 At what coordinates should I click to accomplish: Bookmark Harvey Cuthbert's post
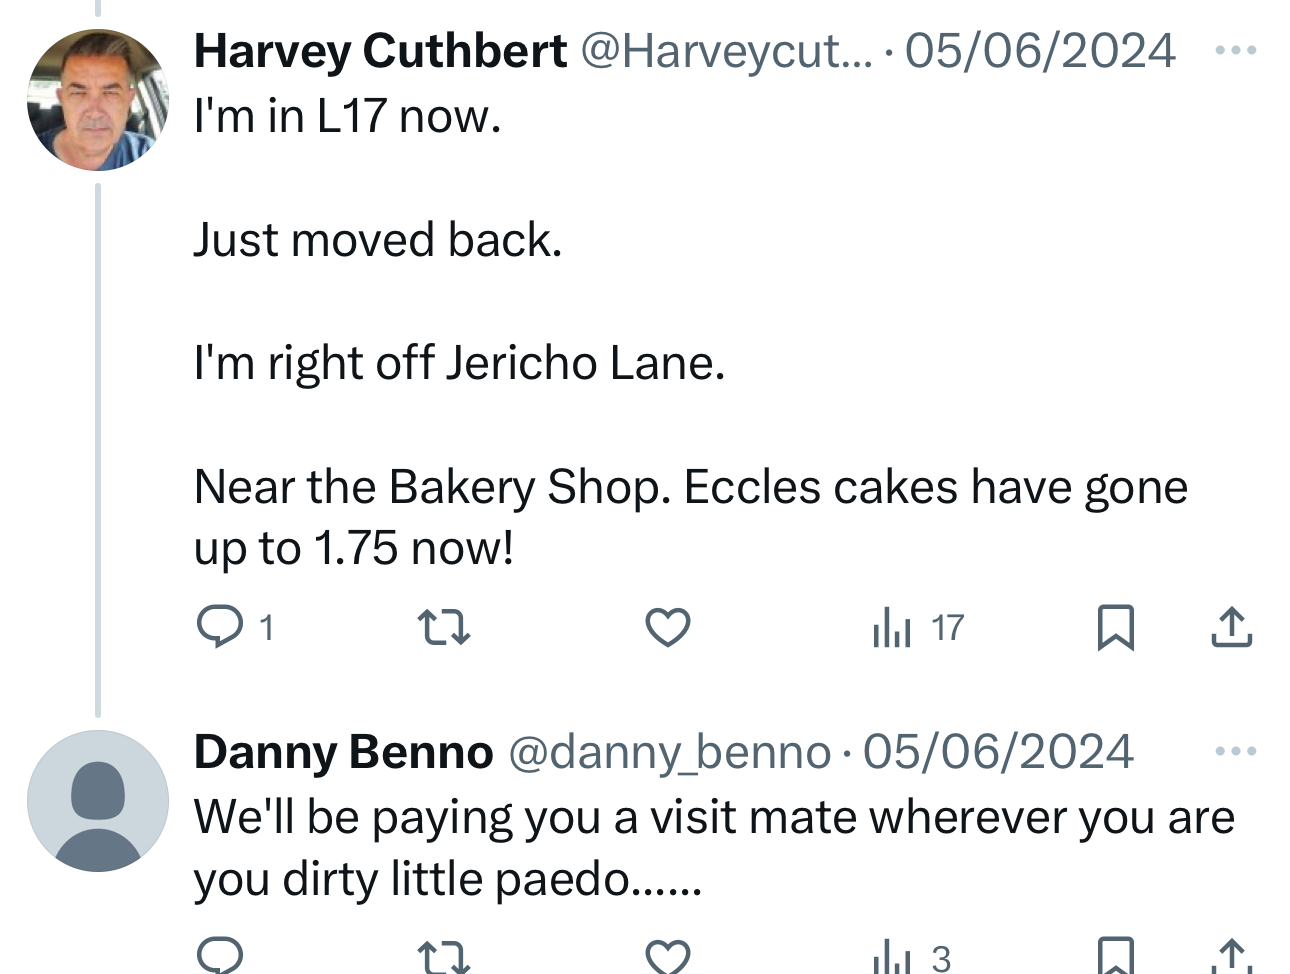pos(1115,628)
